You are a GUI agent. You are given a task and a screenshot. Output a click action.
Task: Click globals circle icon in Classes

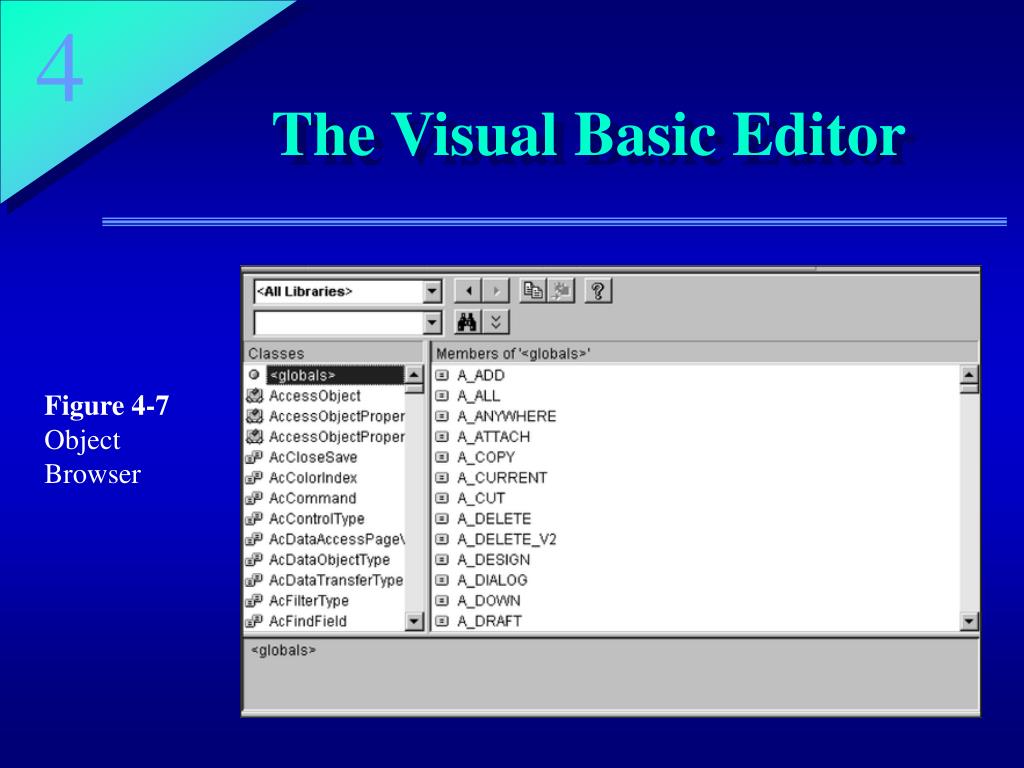pos(254,375)
